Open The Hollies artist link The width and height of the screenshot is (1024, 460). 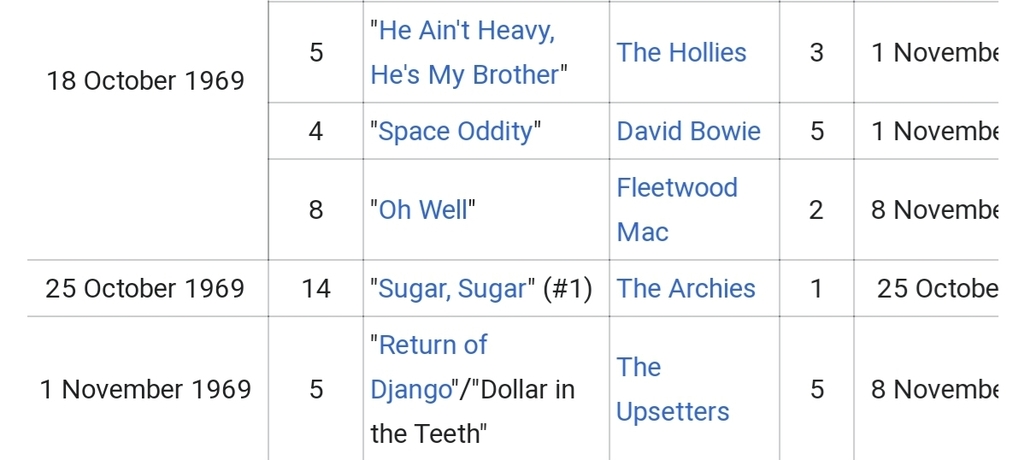681,52
